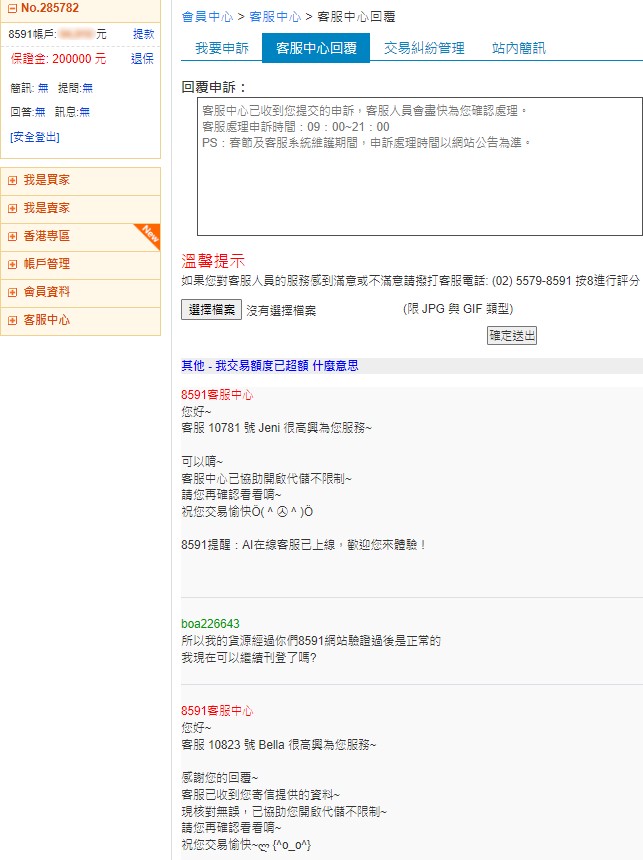643x860 pixels.
Task: Click the 客服 10781 號 Jeni line
Action: pos(277,428)
